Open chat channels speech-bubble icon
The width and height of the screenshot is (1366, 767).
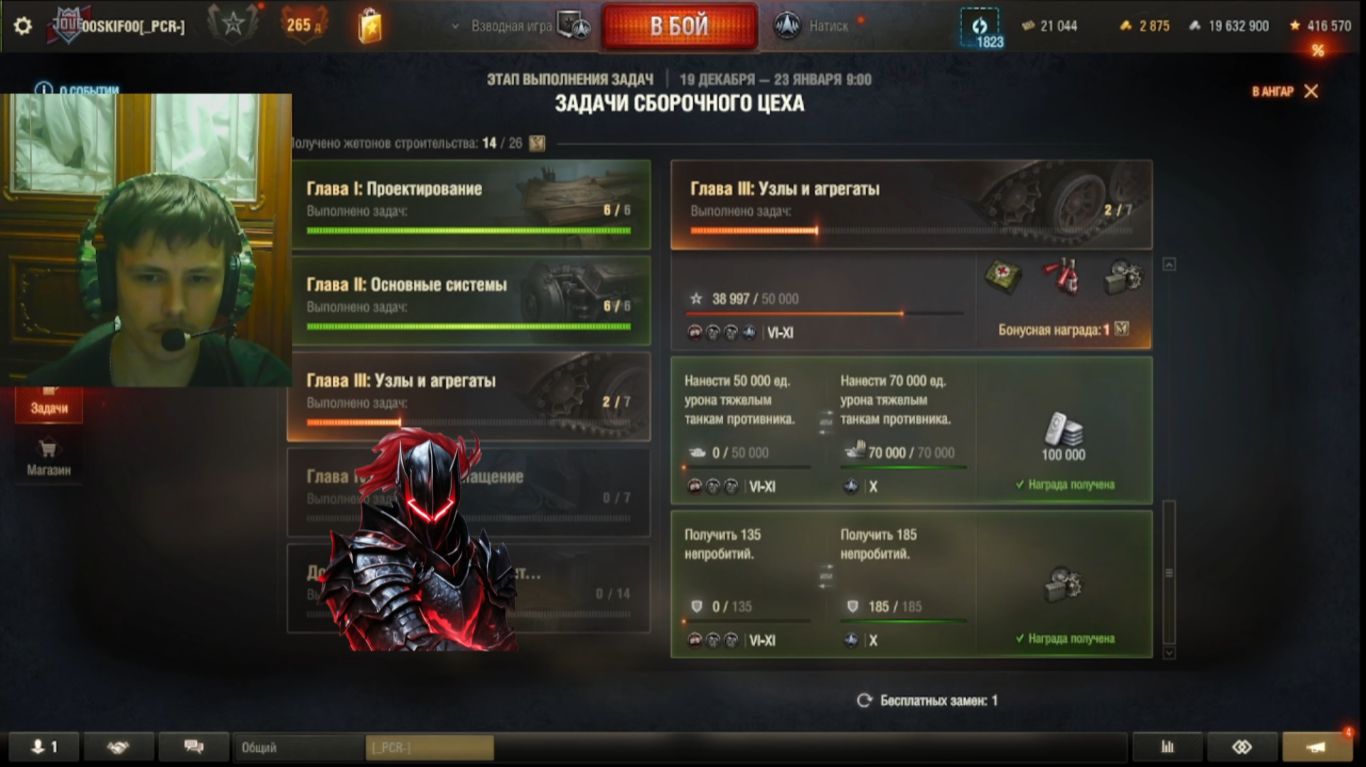point(194,747)
